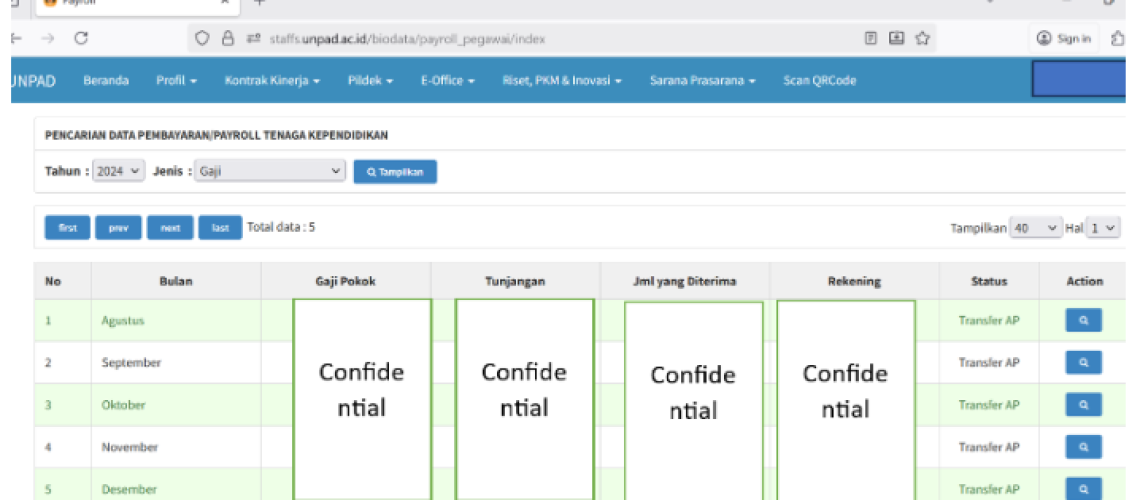Expand the E-Office dropdown menu
1140x500 pixels.
[447, 81]
